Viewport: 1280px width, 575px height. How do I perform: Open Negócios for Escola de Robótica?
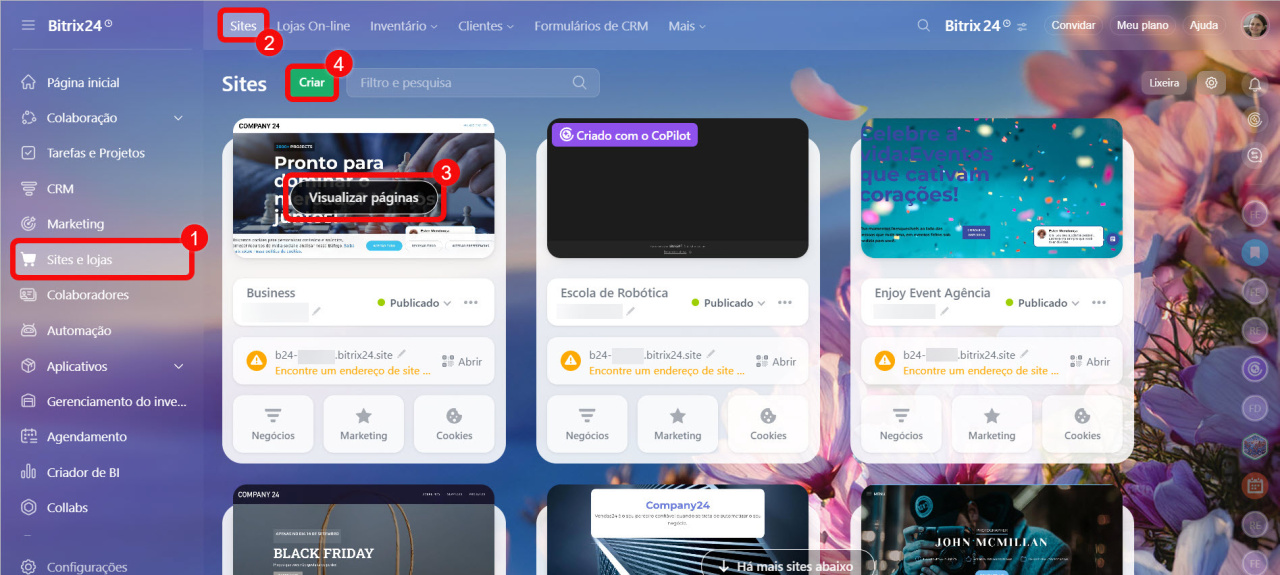click(x=587, y=424)
